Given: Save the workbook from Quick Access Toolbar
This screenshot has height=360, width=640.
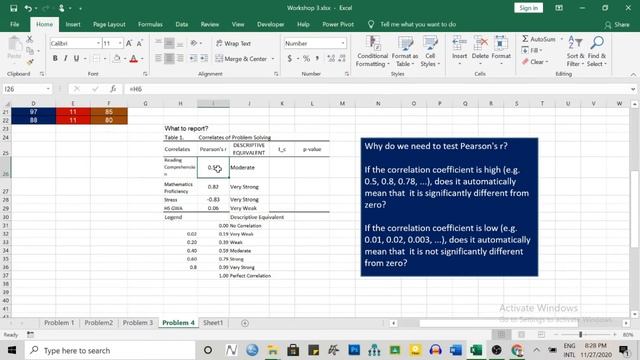Looking at the screenshot, I should [x=13, y=8].
